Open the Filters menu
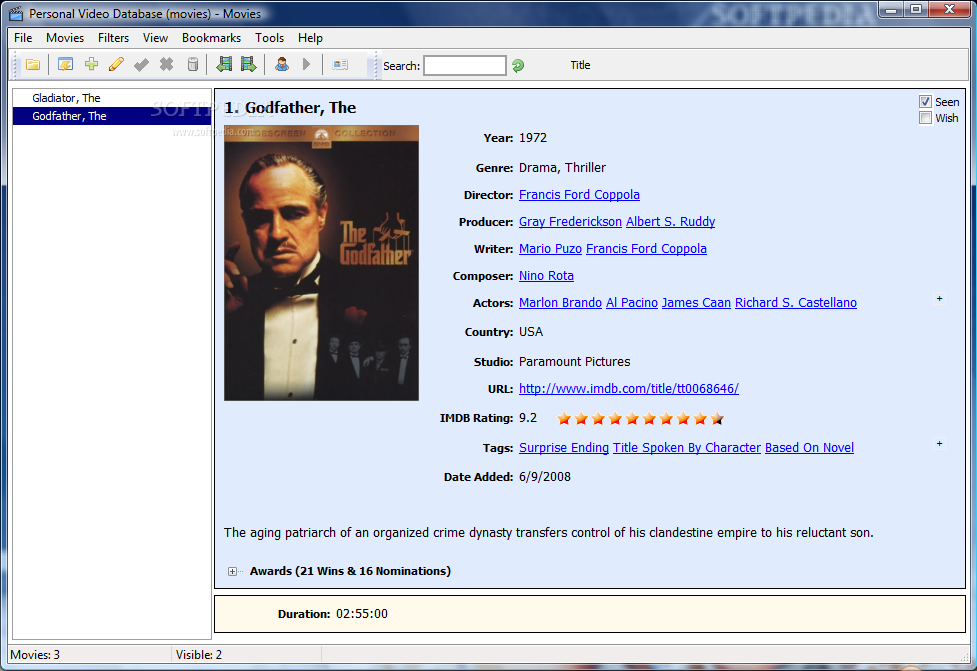 113,38
